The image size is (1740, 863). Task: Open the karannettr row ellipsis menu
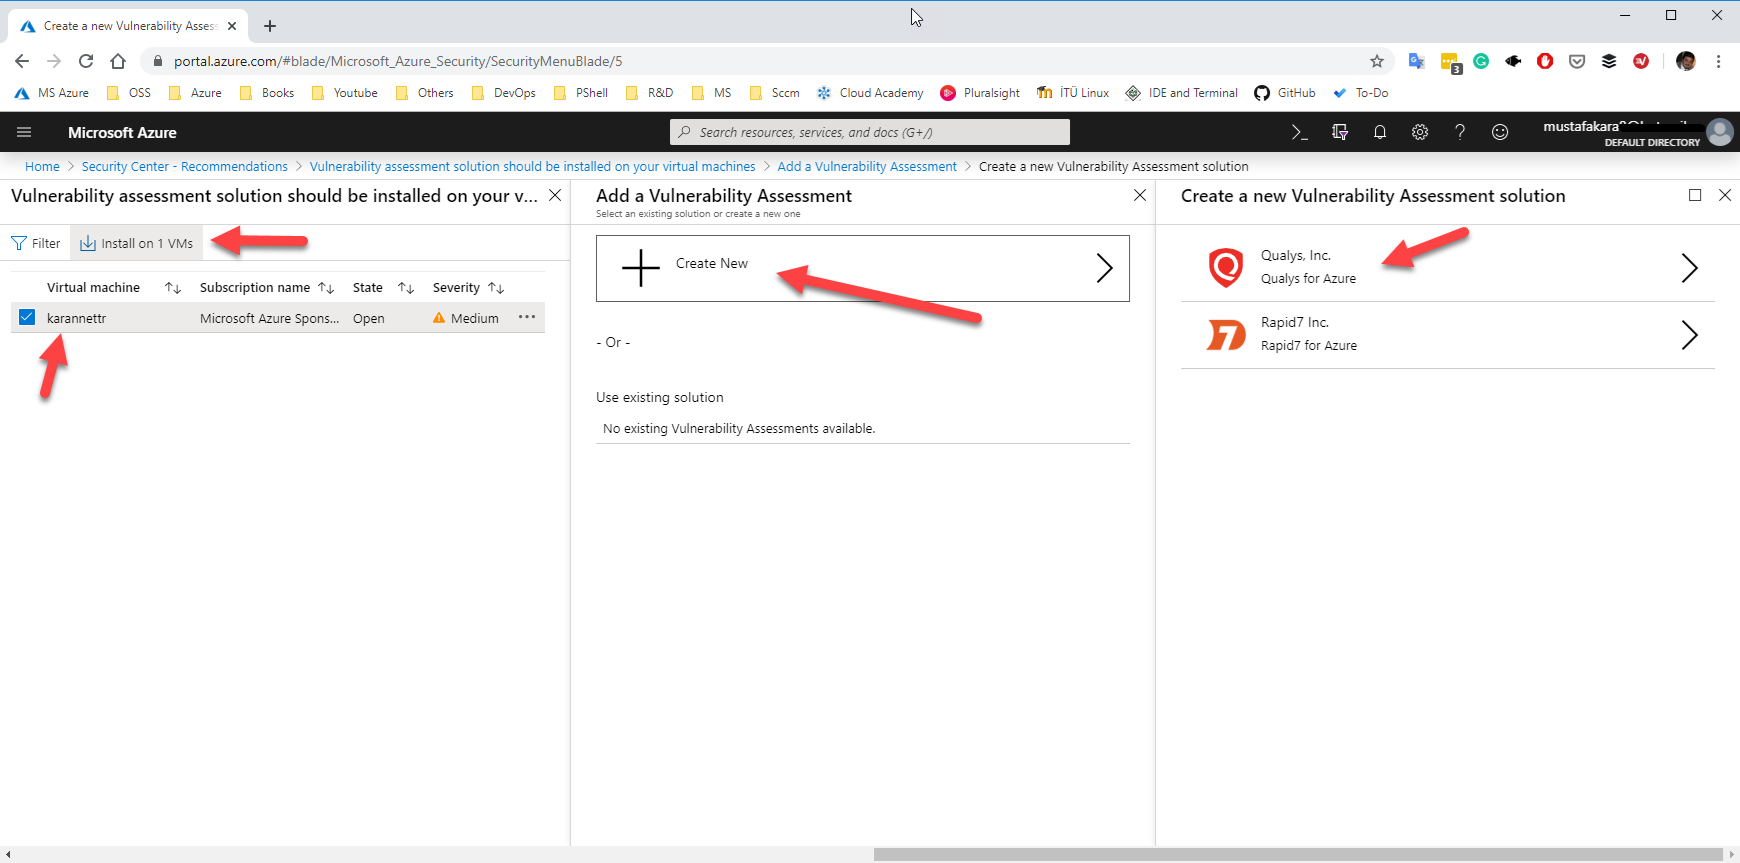coord(527,317)
